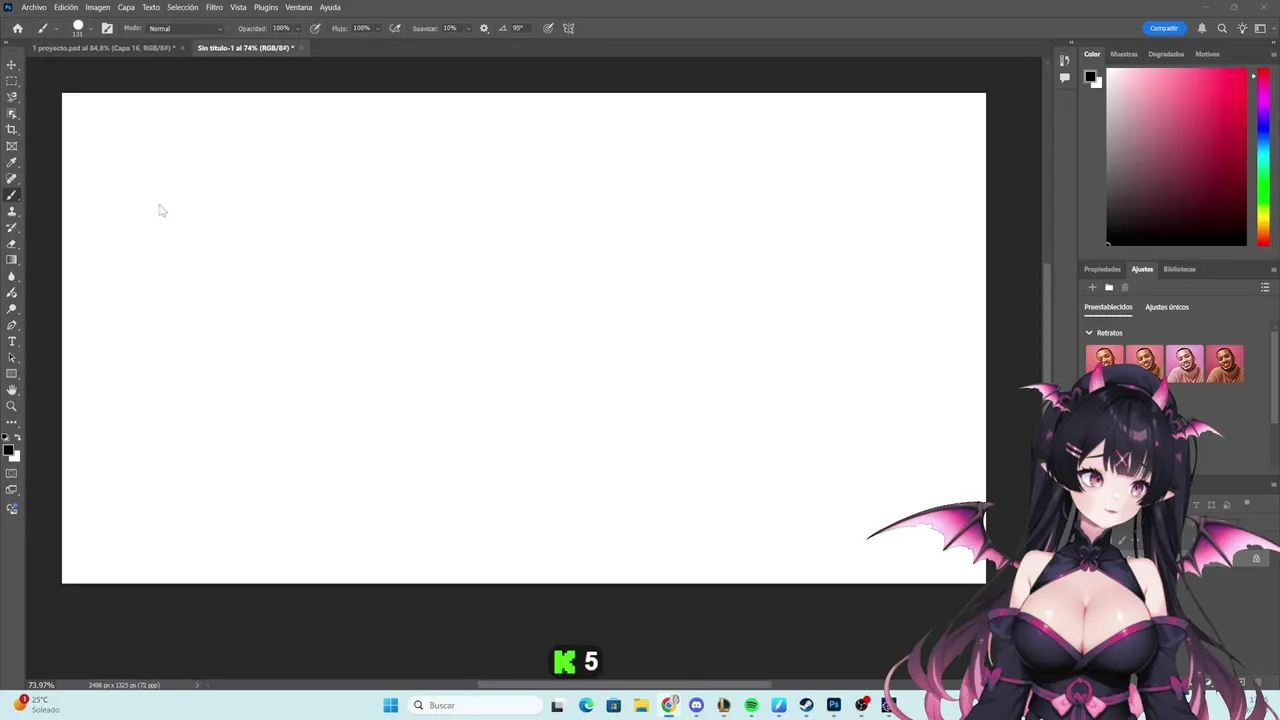This screenshot has width=1280, height=720.
Task: Click the Compartir button
Action: 1164,28
